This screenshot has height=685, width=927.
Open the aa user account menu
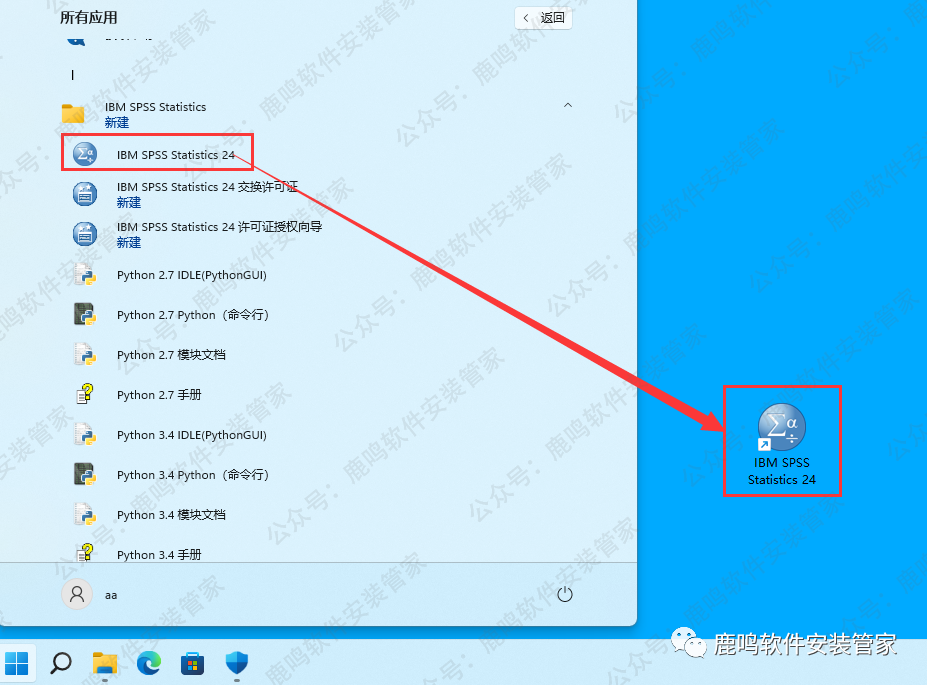pos(90,594)
